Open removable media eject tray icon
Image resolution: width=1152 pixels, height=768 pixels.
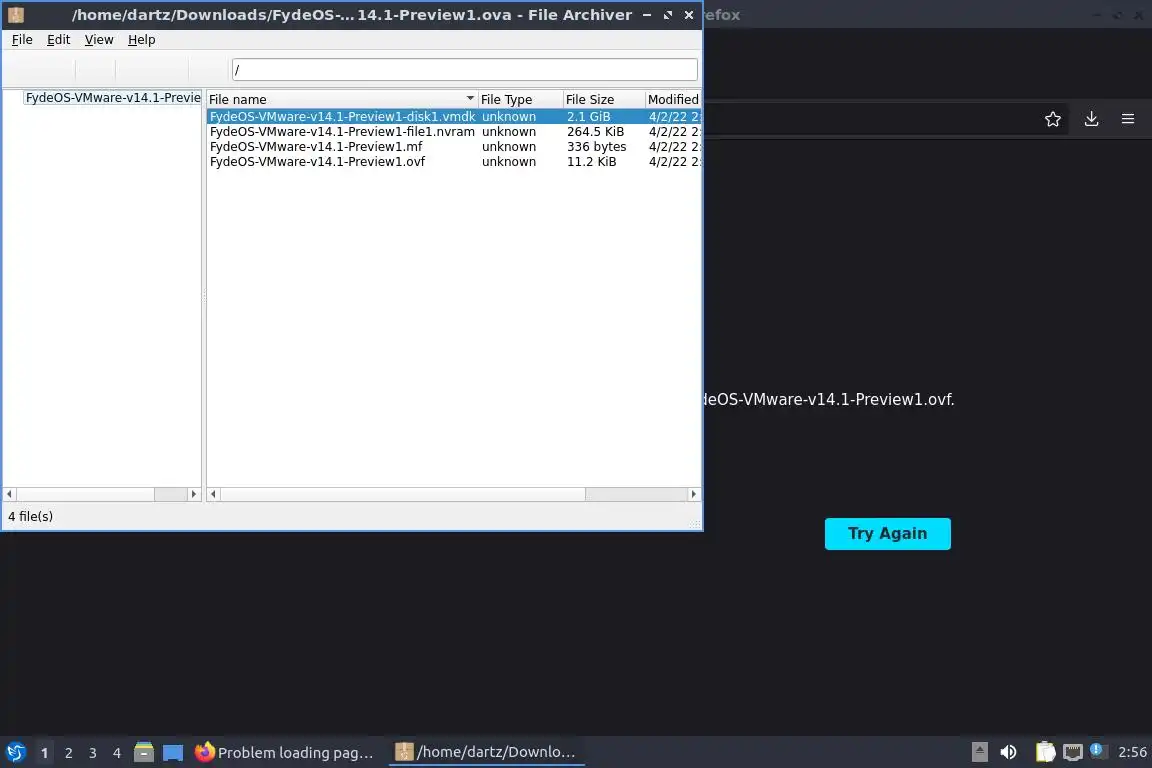pos(979,752)
